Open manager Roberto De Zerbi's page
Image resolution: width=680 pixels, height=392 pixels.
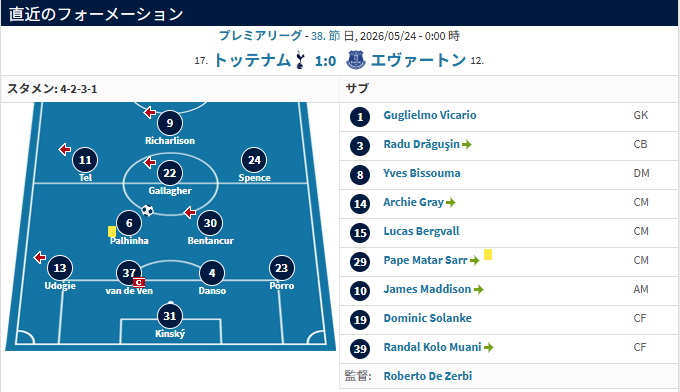tap(428, 376)
